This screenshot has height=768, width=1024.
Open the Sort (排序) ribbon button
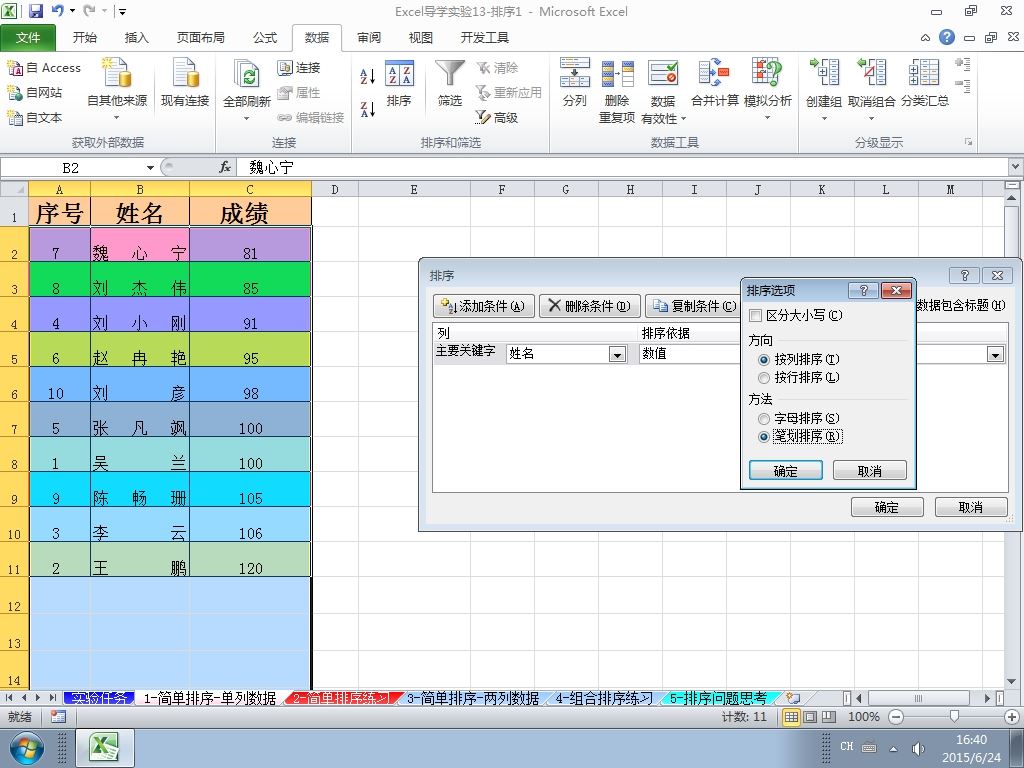[399, 84]
